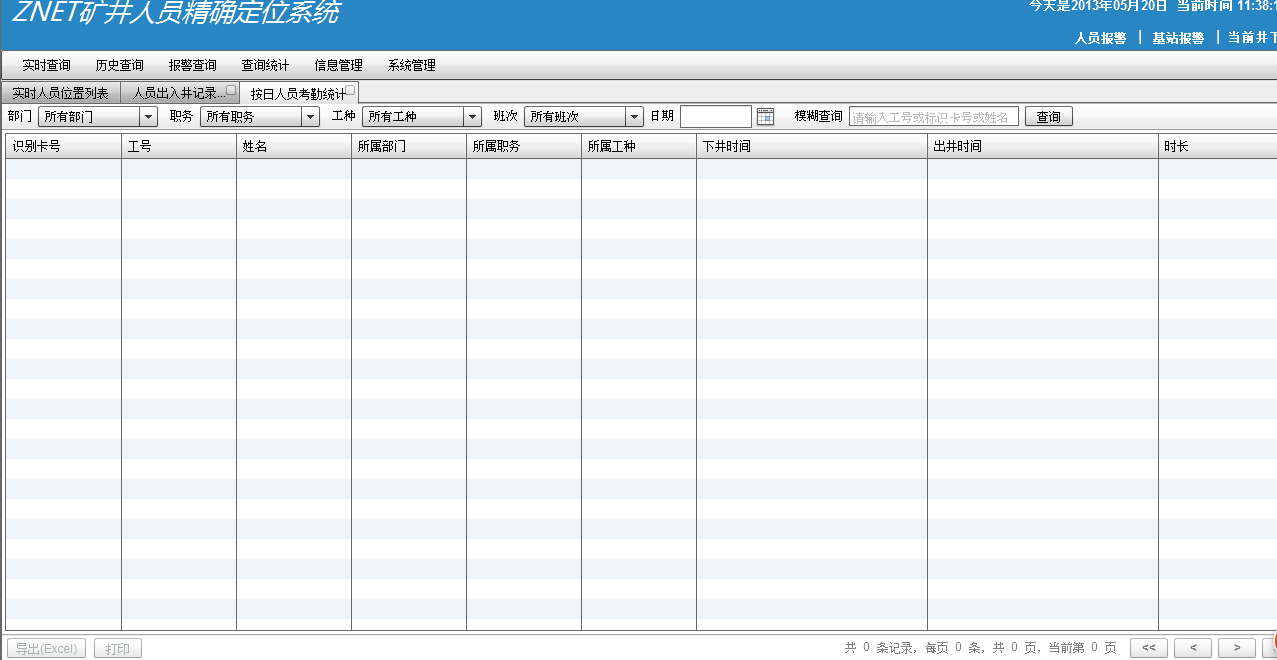Viewport: 1277px width, 660px height.
Task: Expand the 班次 shift dropdown
Action: pyautogui.click(x=634, y=117)
